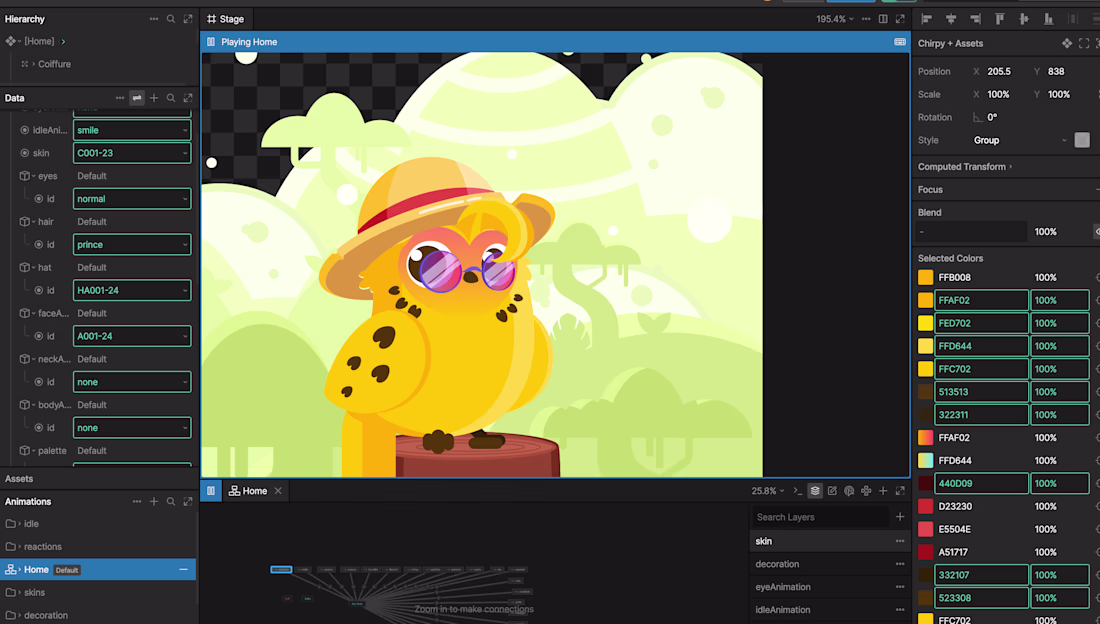Add a new item in Data panel
This screenshot has width=1100, height=624.
coord(154,98)
